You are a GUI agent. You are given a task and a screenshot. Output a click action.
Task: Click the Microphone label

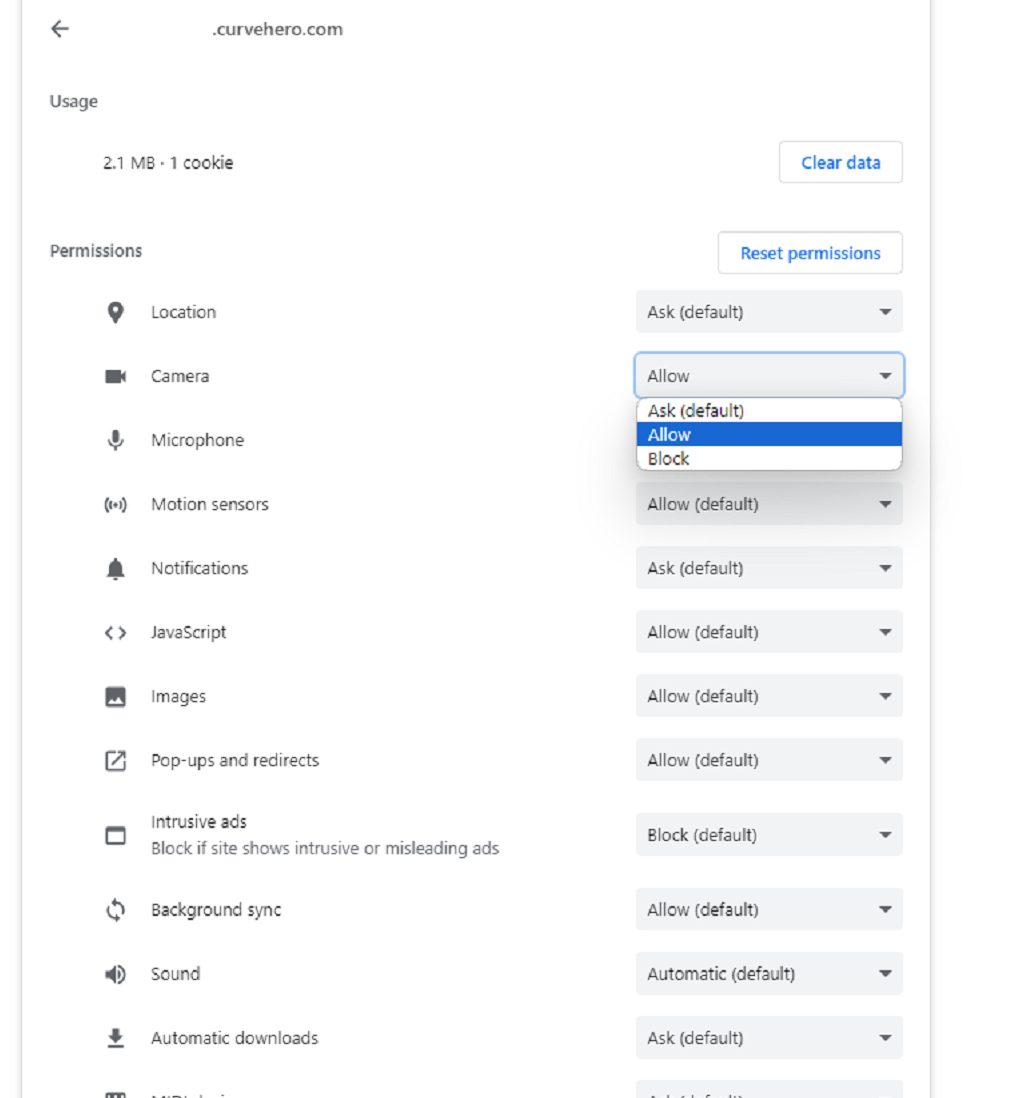point(197,440)
